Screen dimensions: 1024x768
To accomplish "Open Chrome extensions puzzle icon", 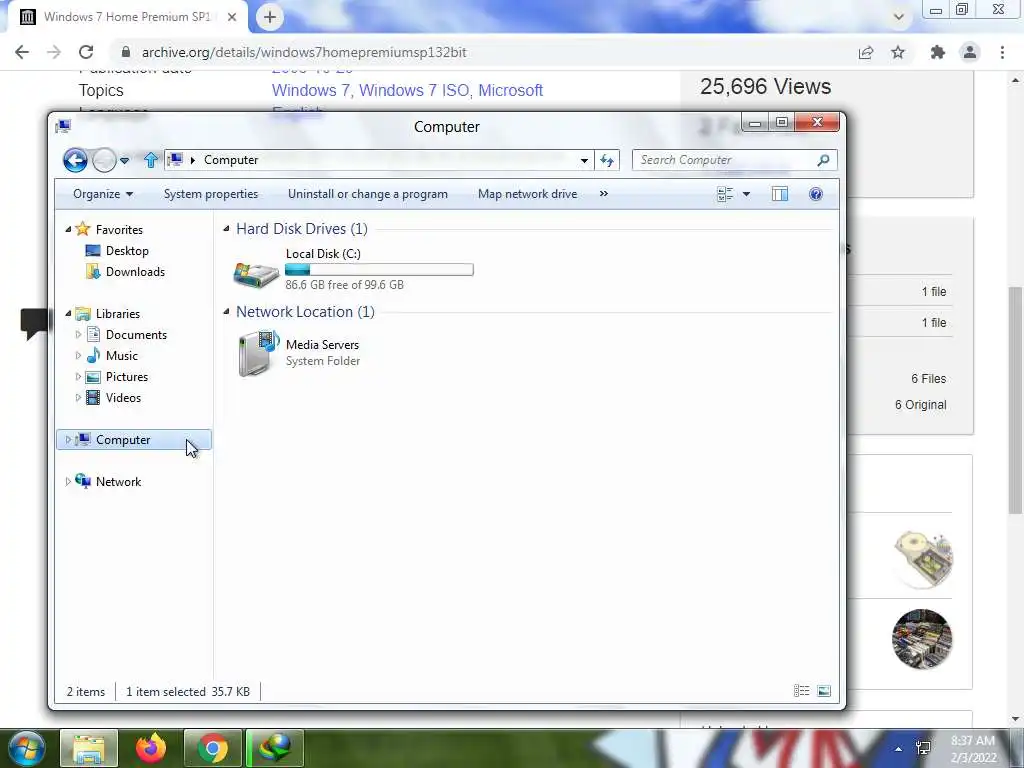I will tap(938, 52).
